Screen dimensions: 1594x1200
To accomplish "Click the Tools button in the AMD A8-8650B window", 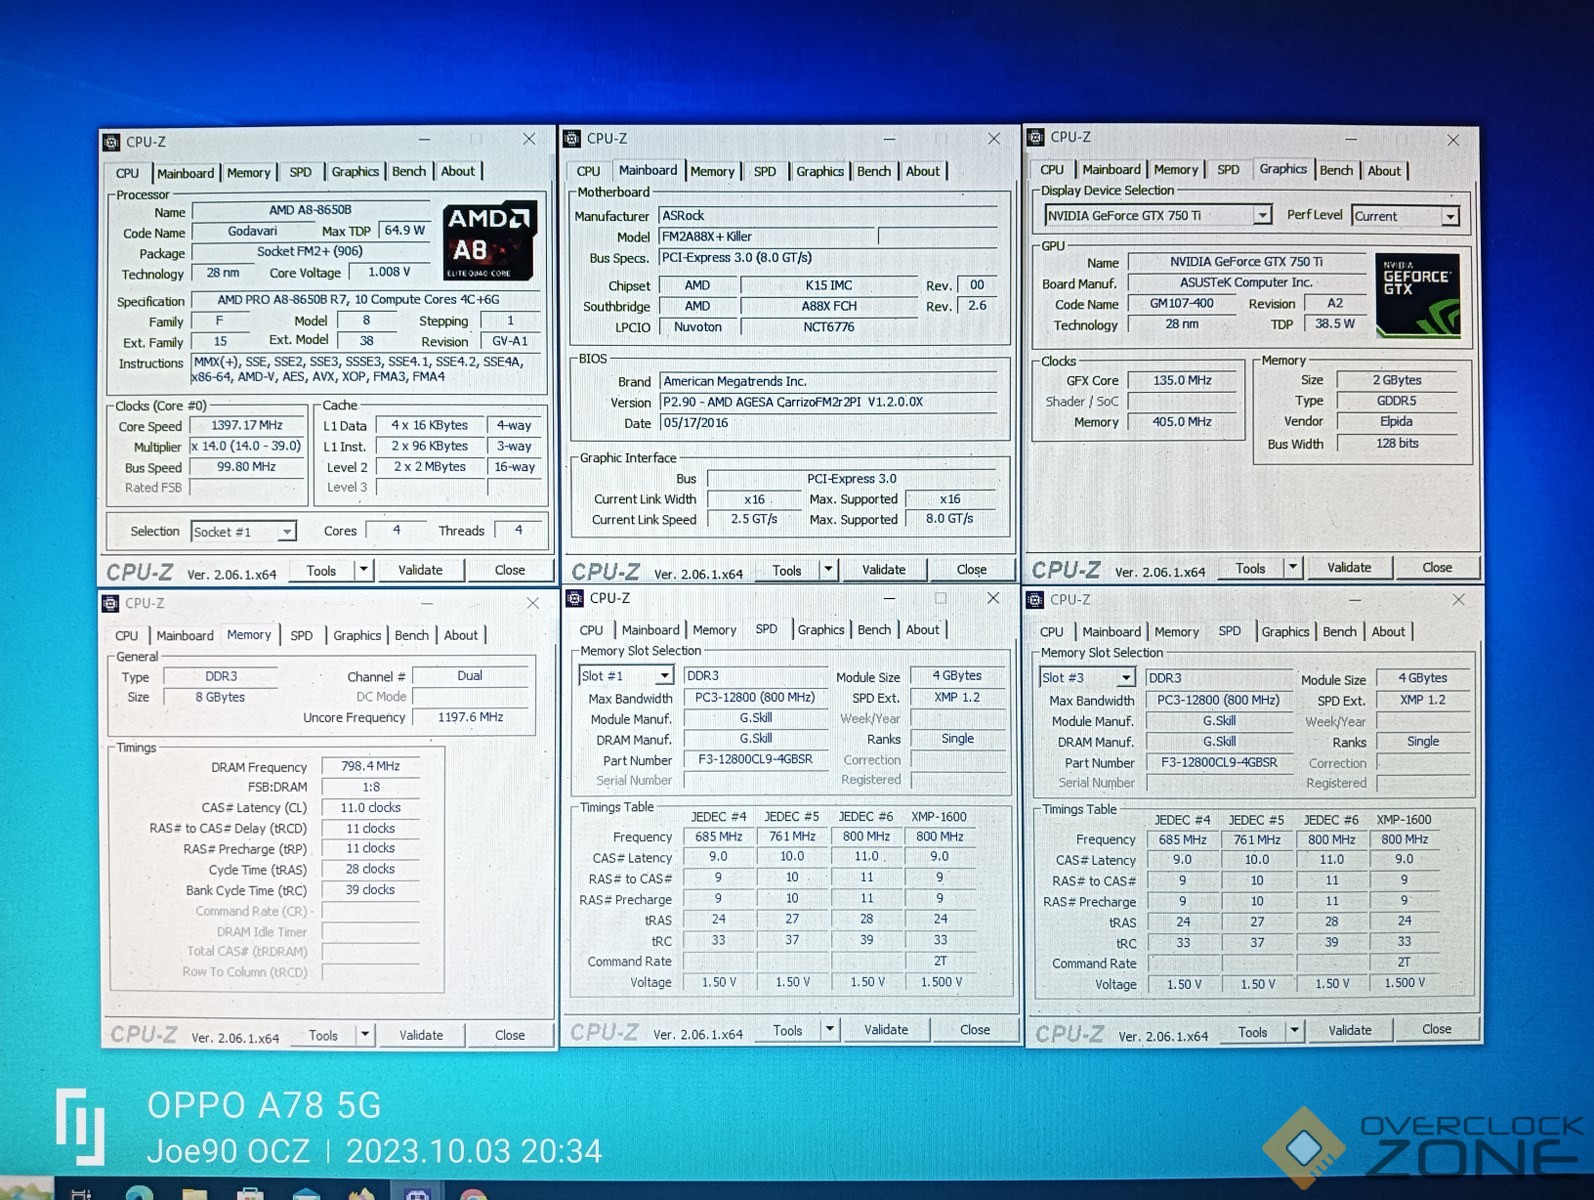I will click(321, 571).
